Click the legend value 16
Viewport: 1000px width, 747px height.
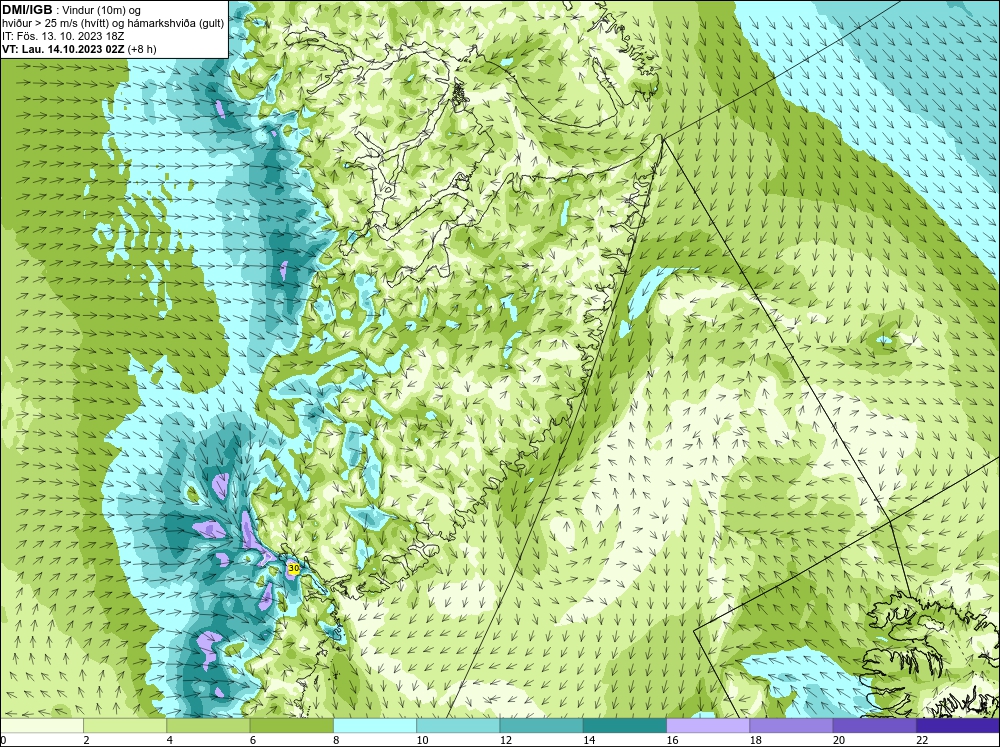[x=672, y=740]
